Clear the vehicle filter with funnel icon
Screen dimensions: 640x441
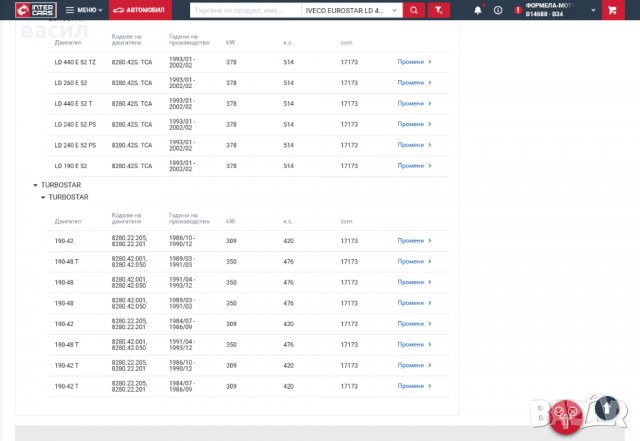click(437, 10)
